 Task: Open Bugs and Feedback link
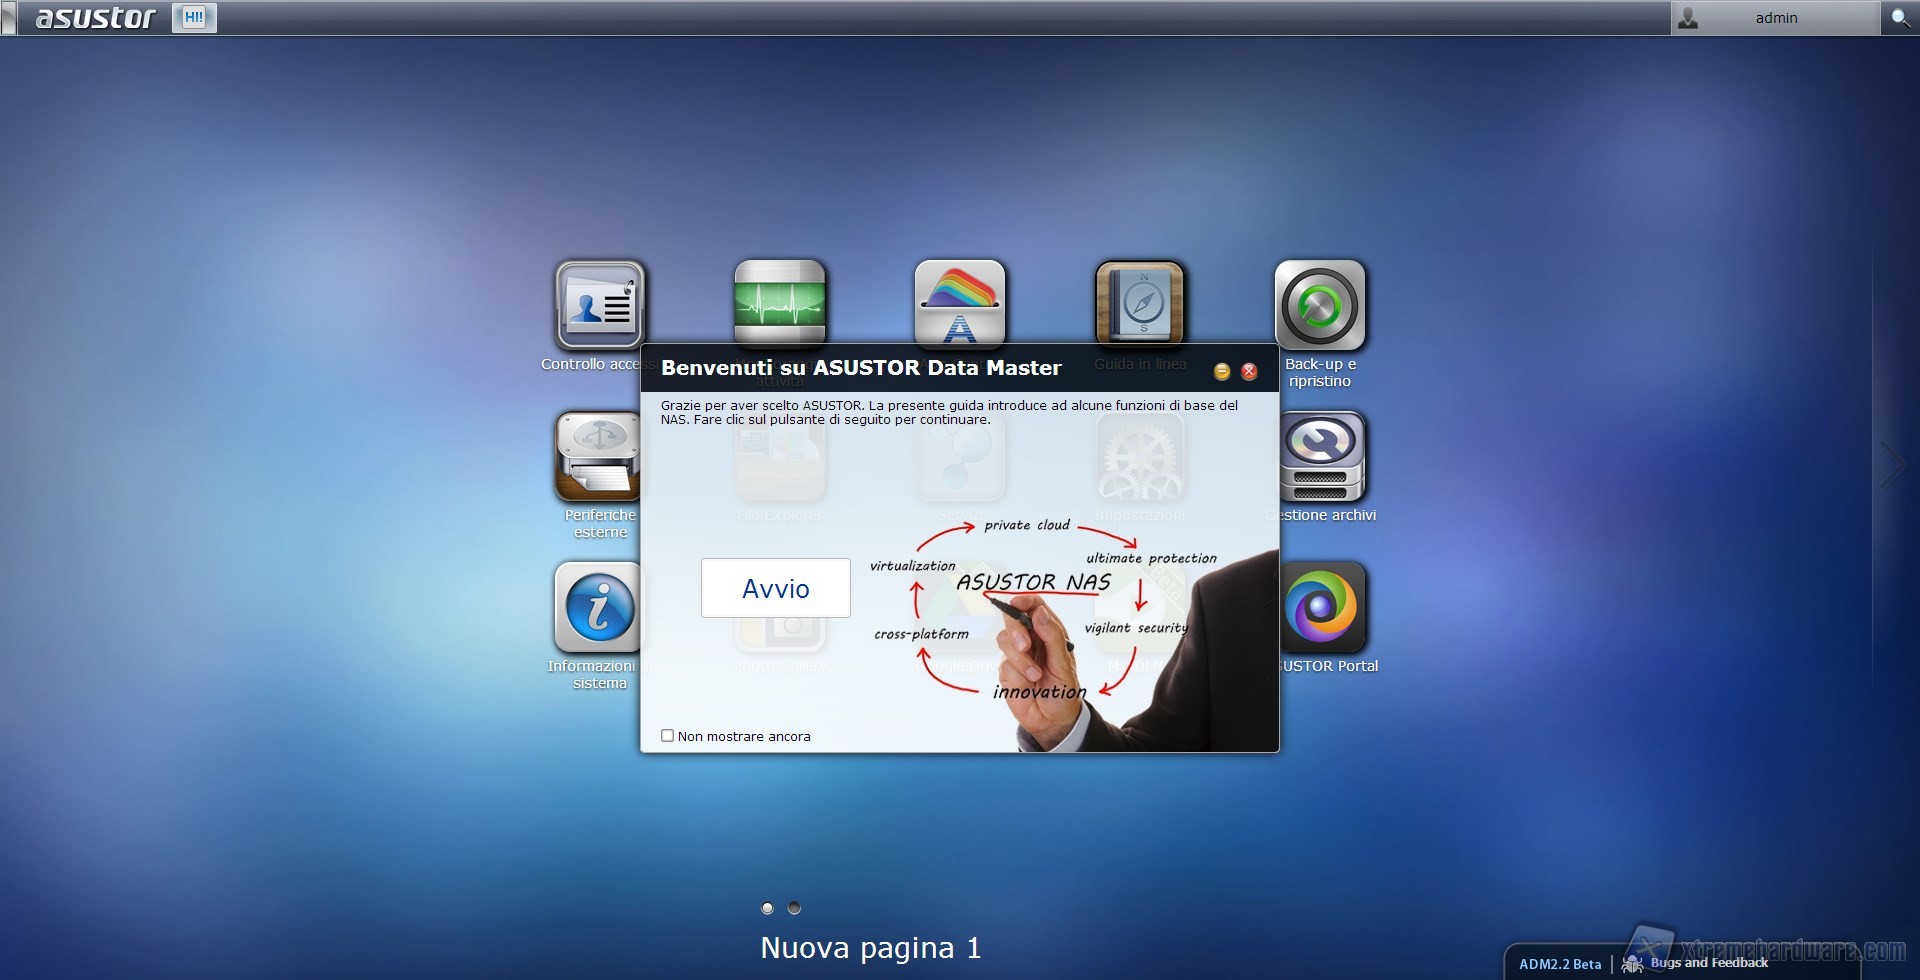pos(1708,963)
